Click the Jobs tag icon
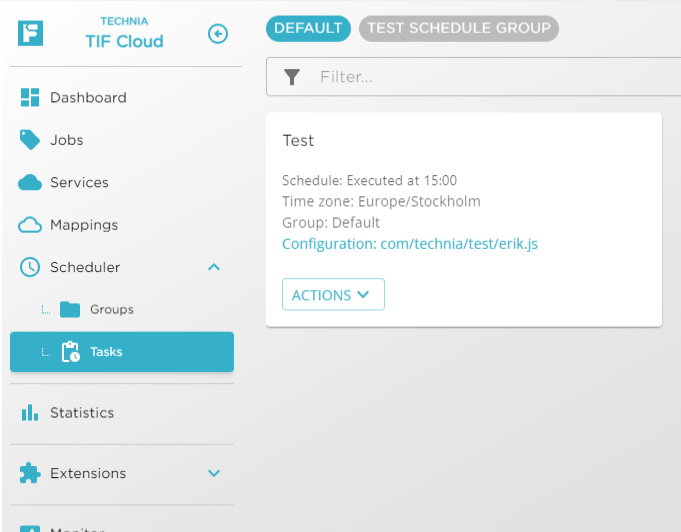This screenshot has height=532, width=681. (30, 140)
